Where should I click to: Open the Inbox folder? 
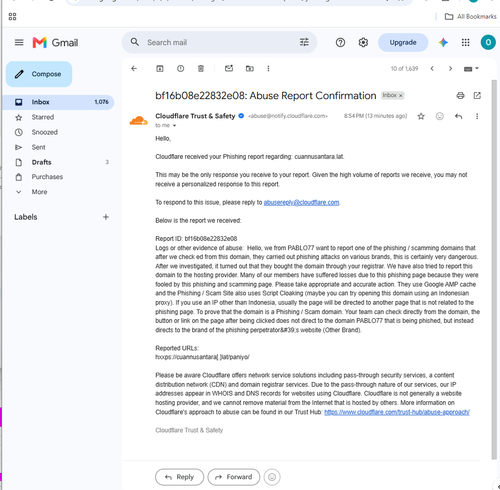point(58,102)
